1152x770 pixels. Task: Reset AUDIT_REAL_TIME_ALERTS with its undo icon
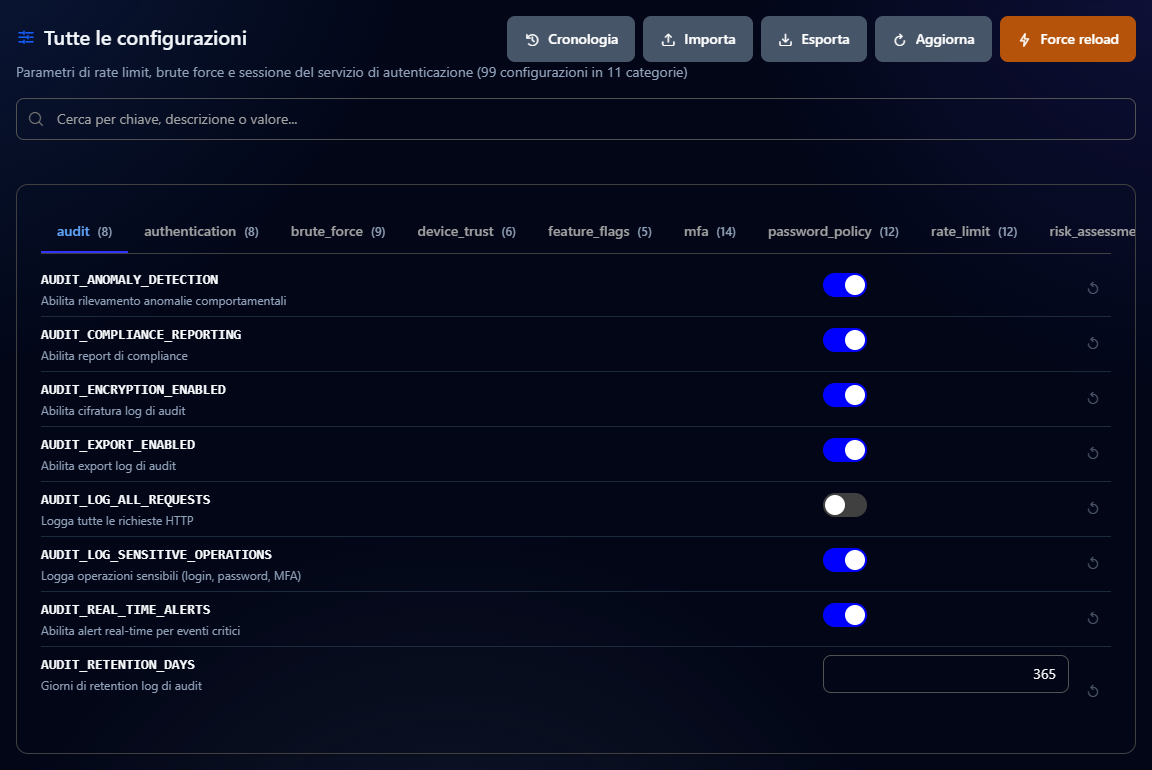1092,619
